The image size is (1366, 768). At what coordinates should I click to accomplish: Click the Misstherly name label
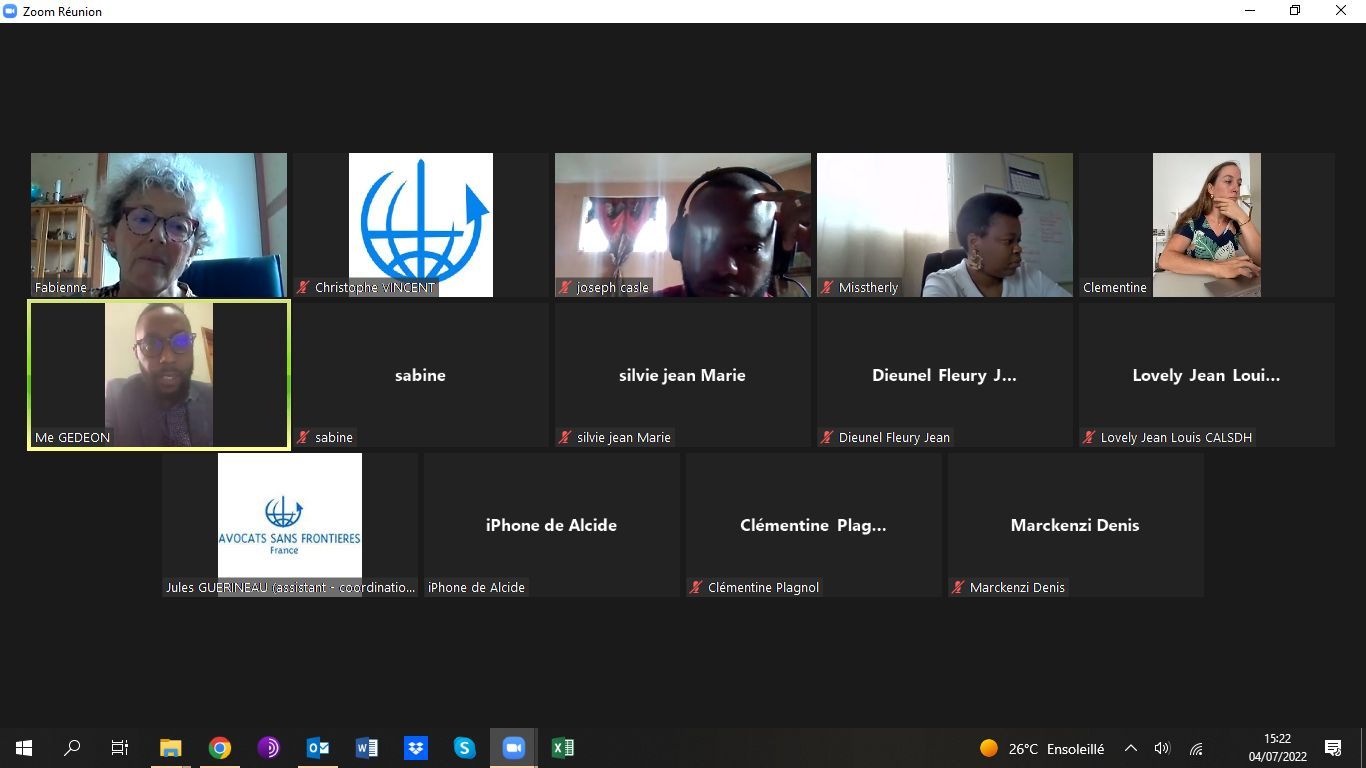[x=868, y=287]
